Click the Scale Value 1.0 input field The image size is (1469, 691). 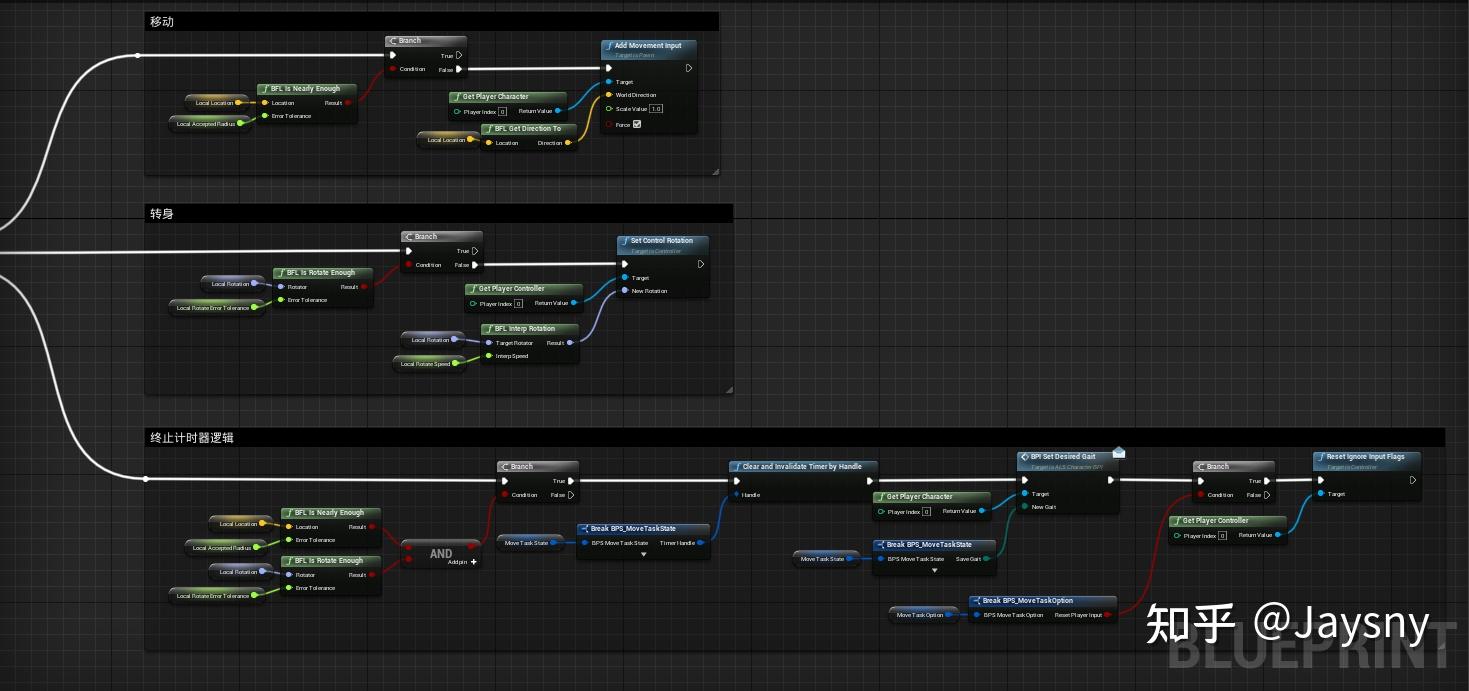coord(656,109)
